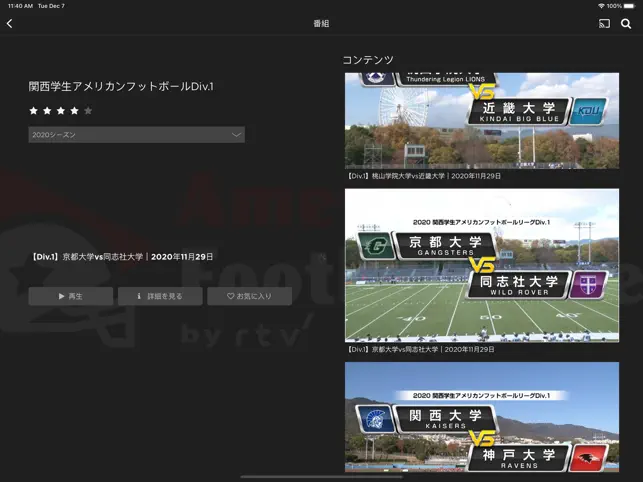Check the battery indicator in status bar
The image size is (643, 482).
629,6
